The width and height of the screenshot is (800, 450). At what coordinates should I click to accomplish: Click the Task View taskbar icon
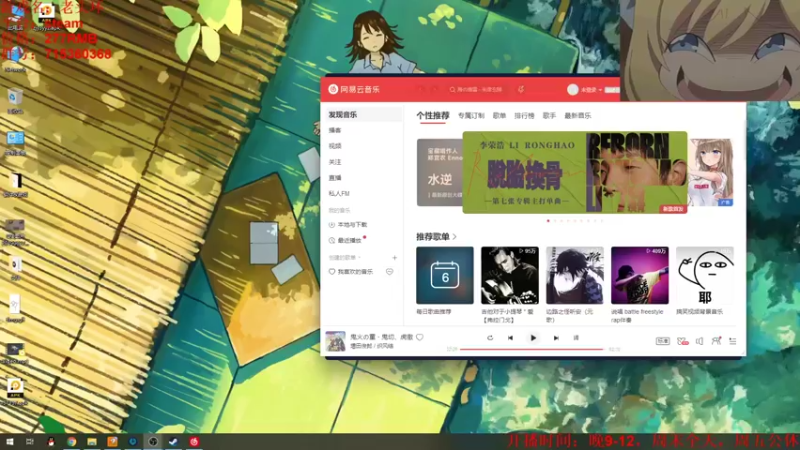point(30,442)
